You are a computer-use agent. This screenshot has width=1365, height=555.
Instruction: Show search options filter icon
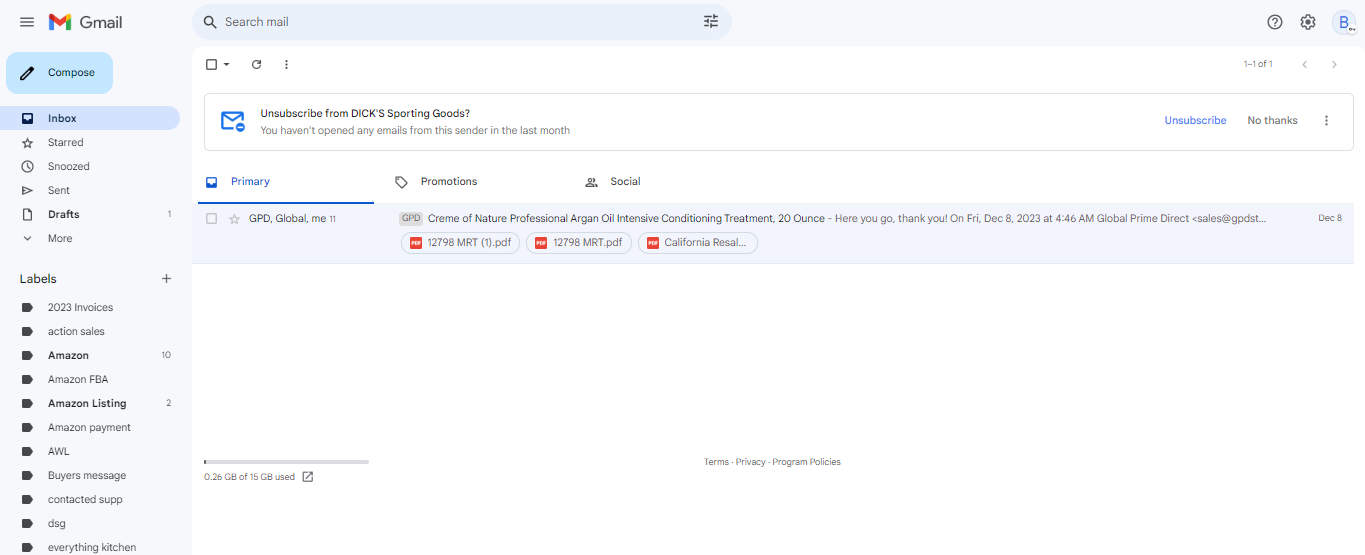[x=711, y=22]
